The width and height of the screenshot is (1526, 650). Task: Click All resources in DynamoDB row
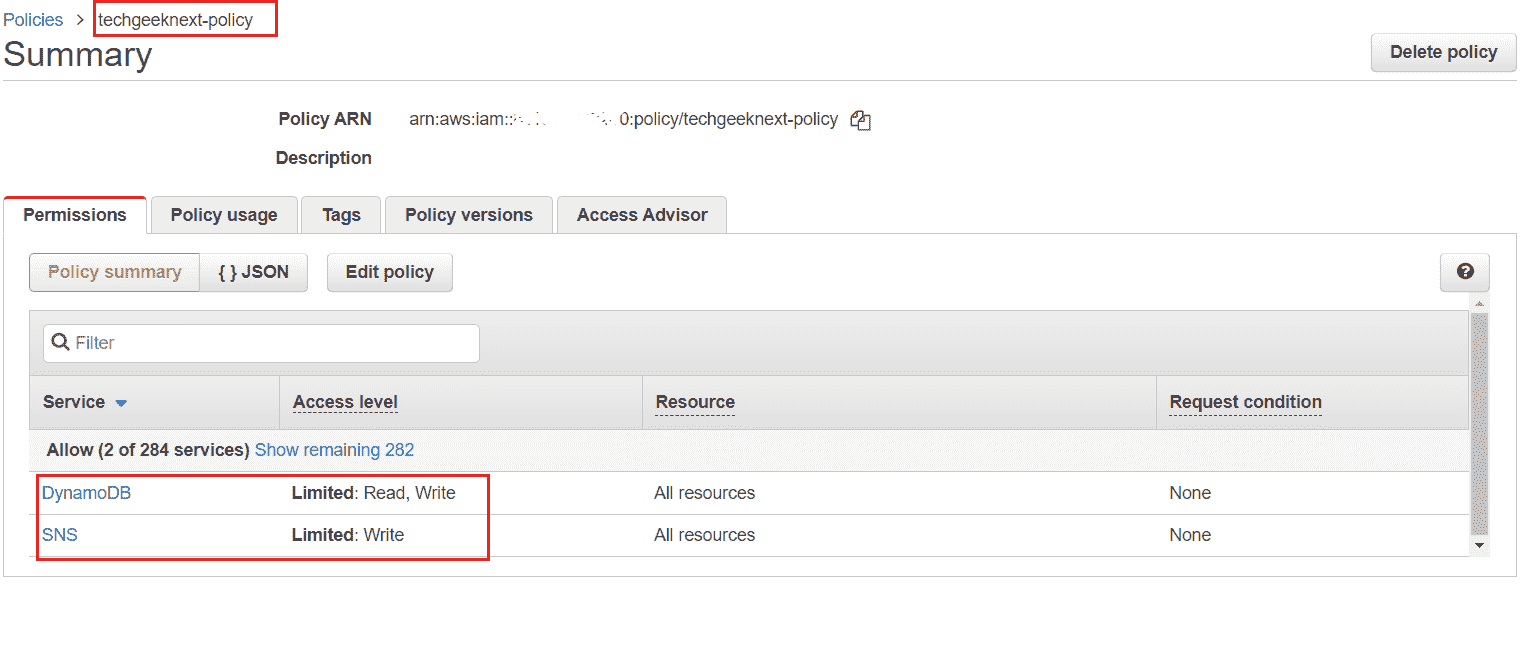tap(704, 493)
